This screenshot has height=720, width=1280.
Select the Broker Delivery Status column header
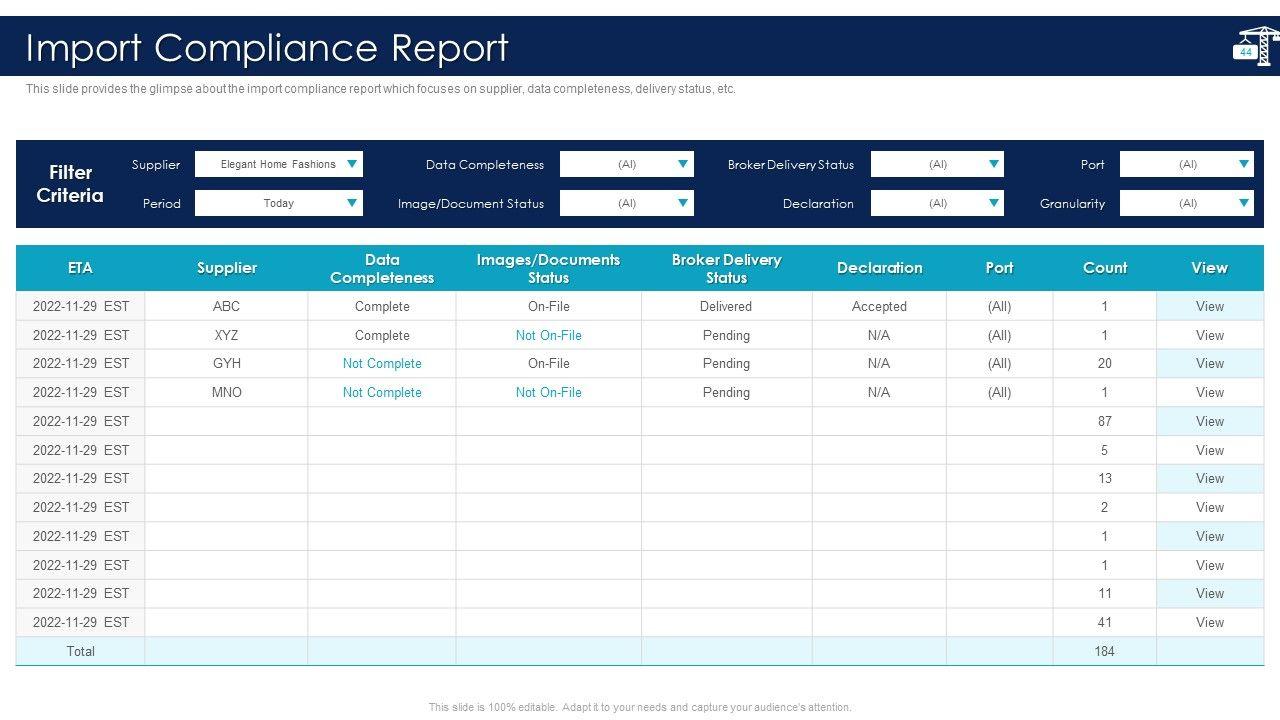726,268
